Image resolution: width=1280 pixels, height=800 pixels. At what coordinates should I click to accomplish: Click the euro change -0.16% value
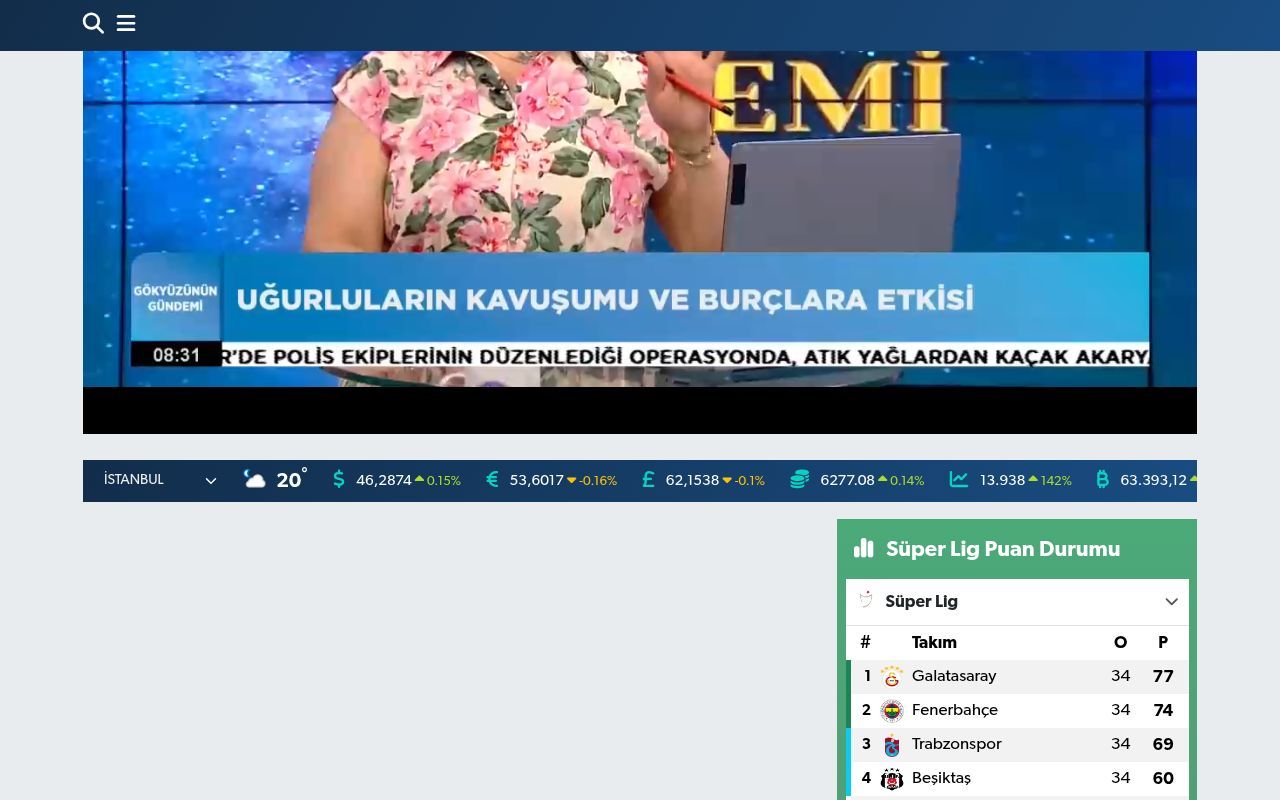click(x=598, y=481)
